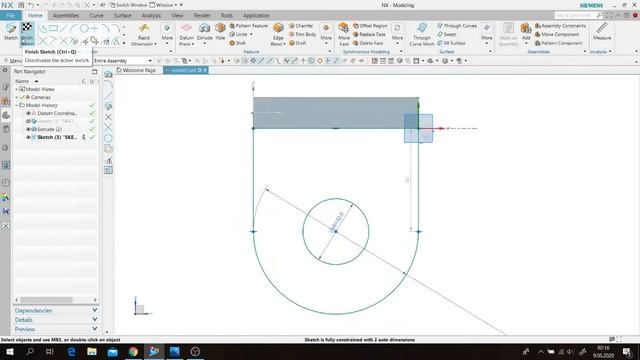Switch to the Analysis ribbon tab
Viewport: 640px width, 360px height.
pos(151,16)
